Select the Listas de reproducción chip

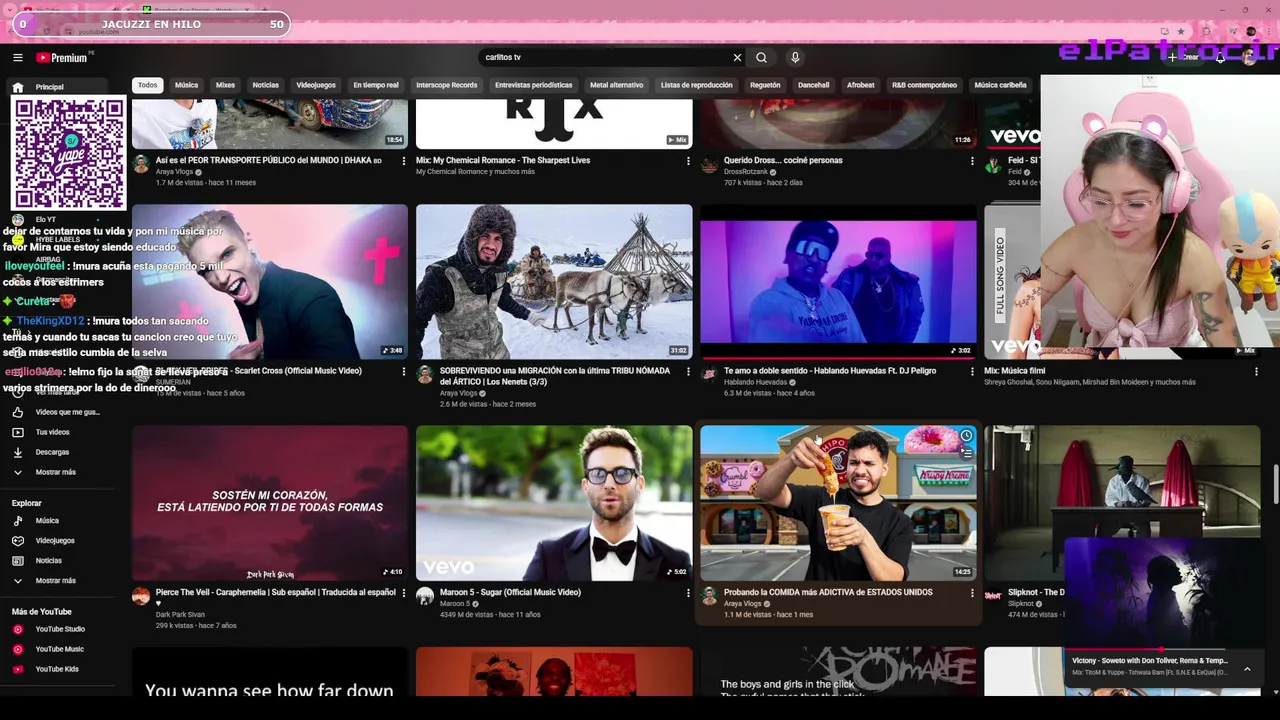coord(697,85)
